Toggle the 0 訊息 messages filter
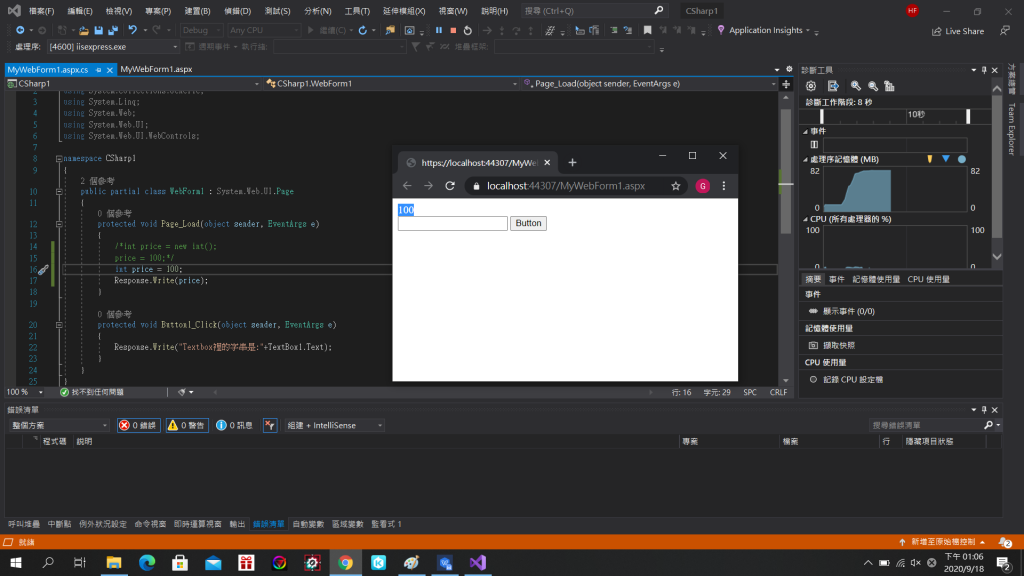Image resolution: width=1024 pixels, height=576 pixels. (234, 425)
